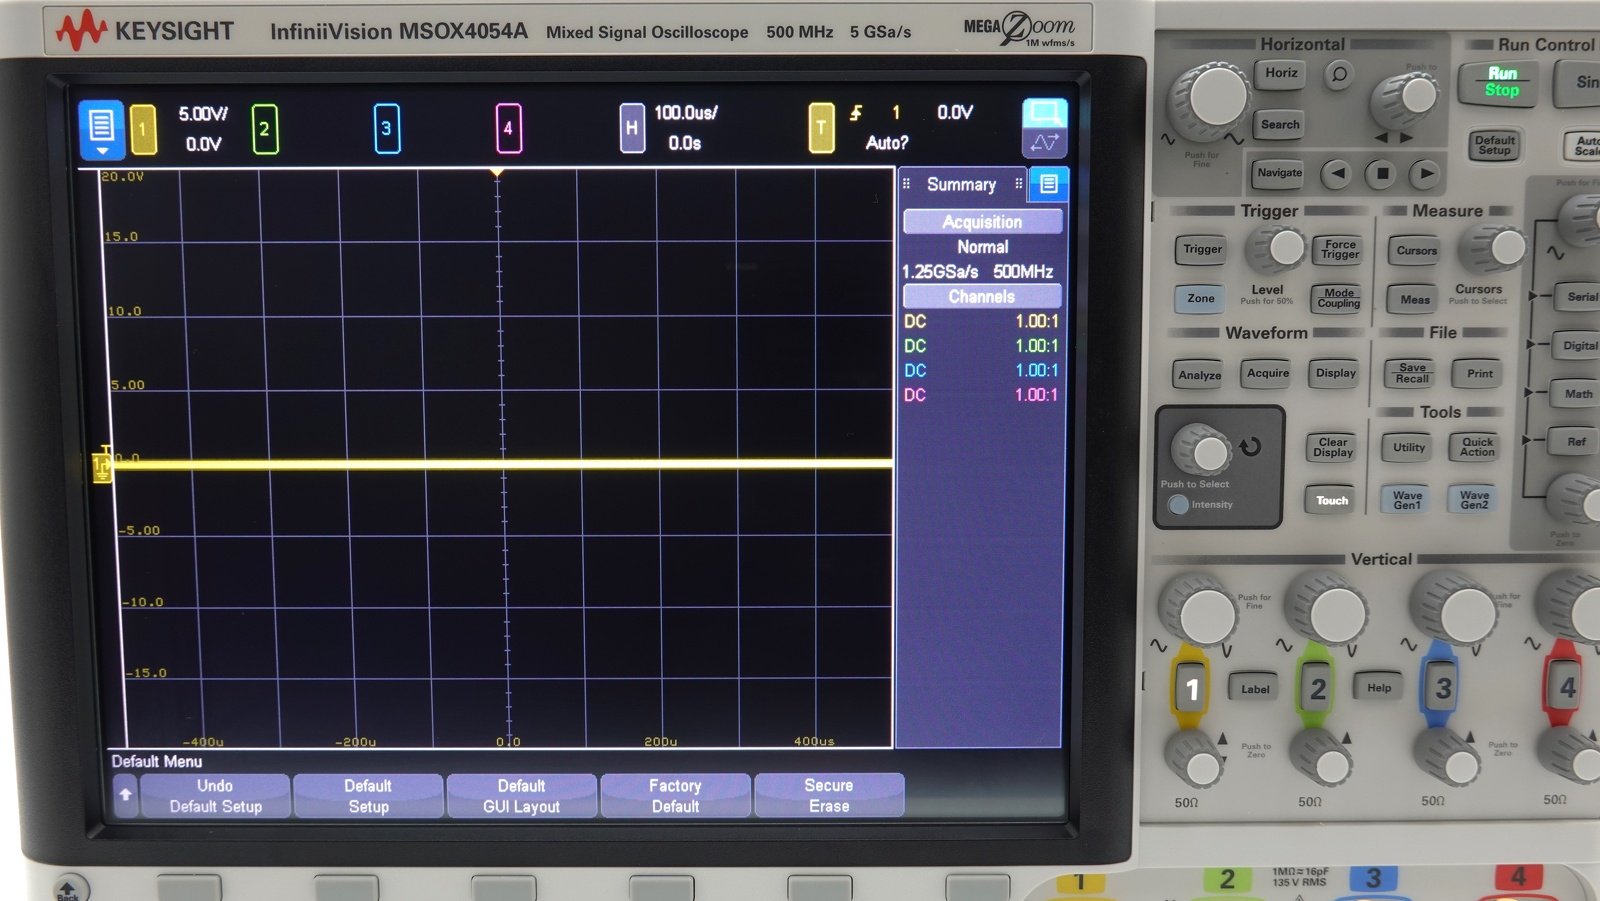Viewport: 1600px width, 901px height.
Task: Tap the up arrow back softkey icon
Action: [125, 795]
